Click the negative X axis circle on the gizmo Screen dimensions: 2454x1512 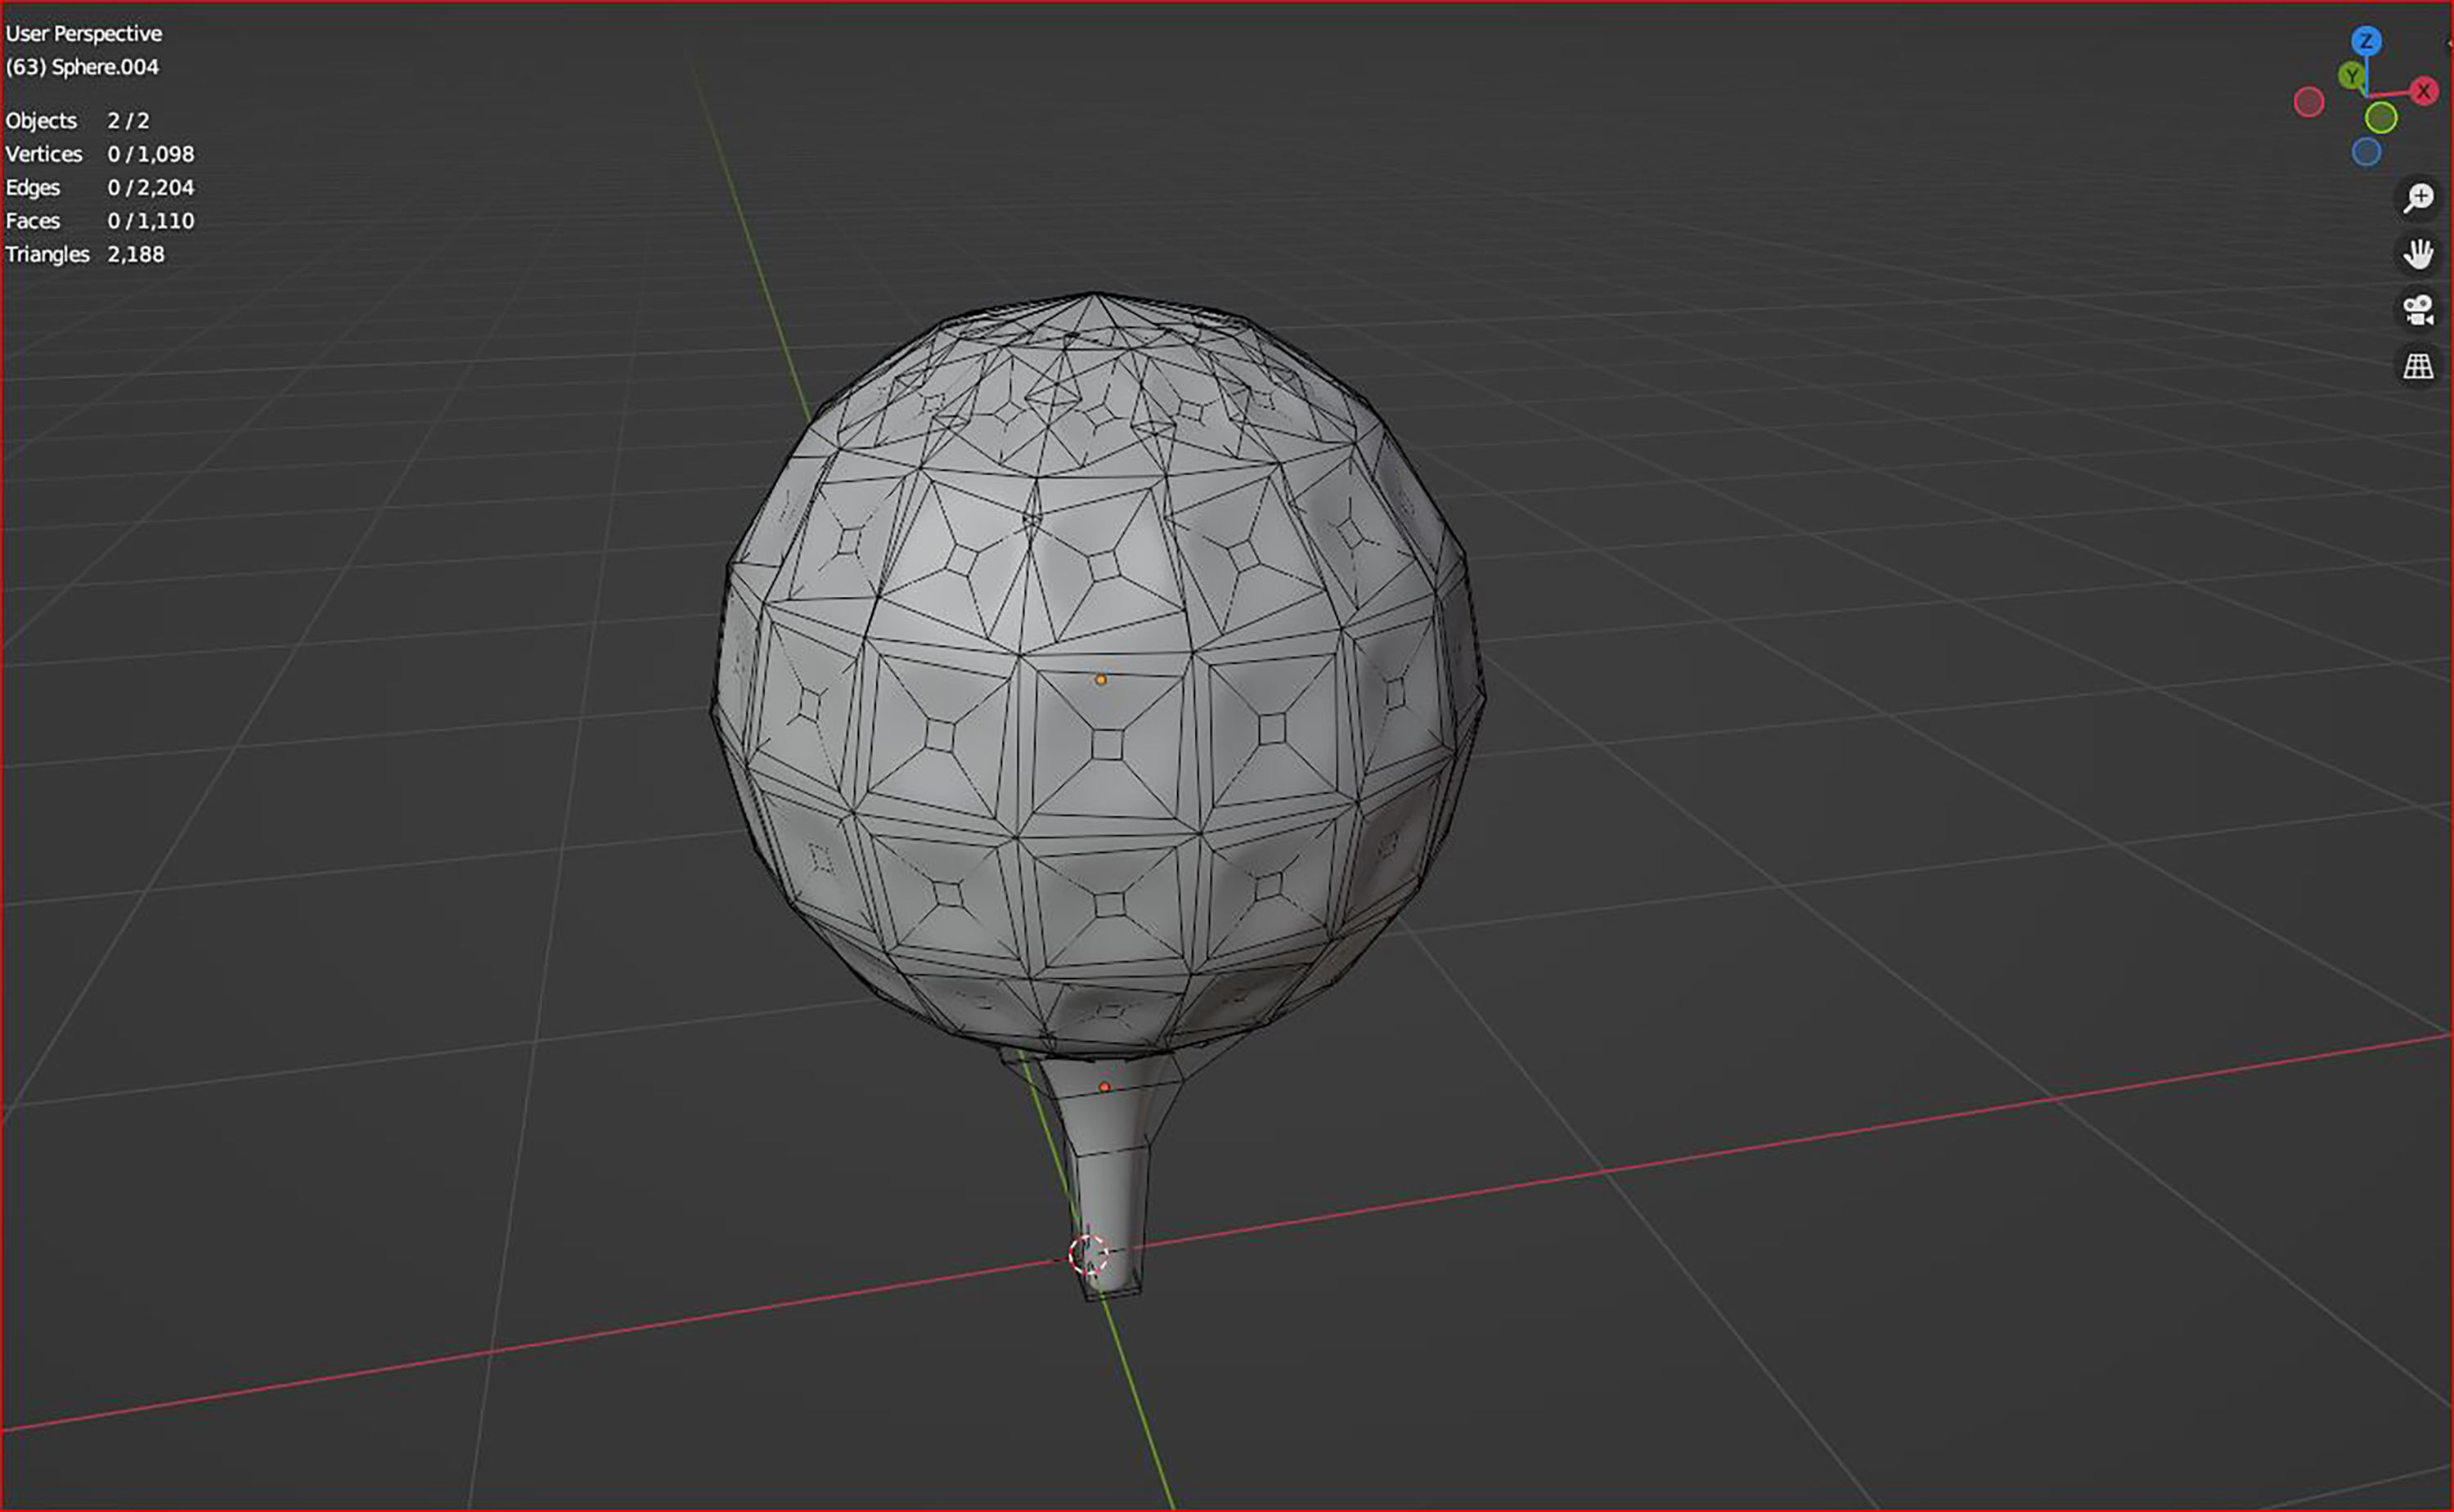2308,102
